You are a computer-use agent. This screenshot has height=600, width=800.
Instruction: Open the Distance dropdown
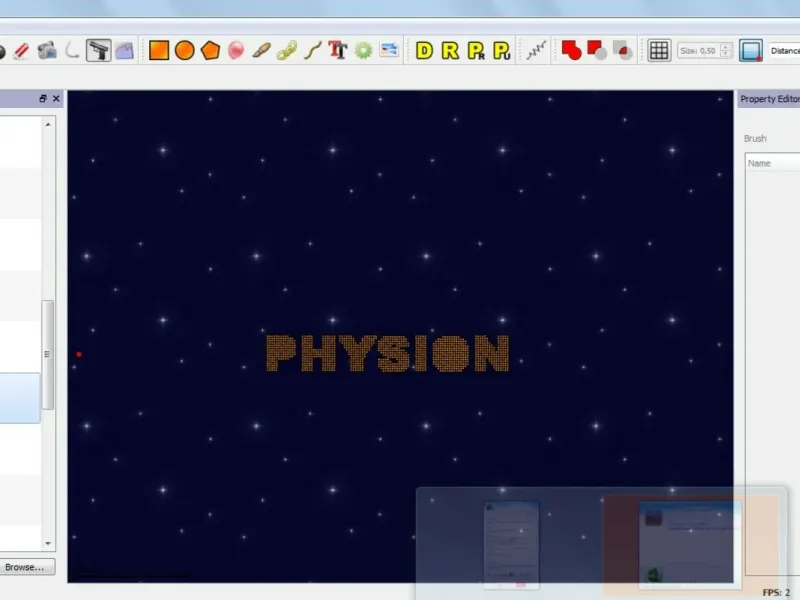pos(784,51)
